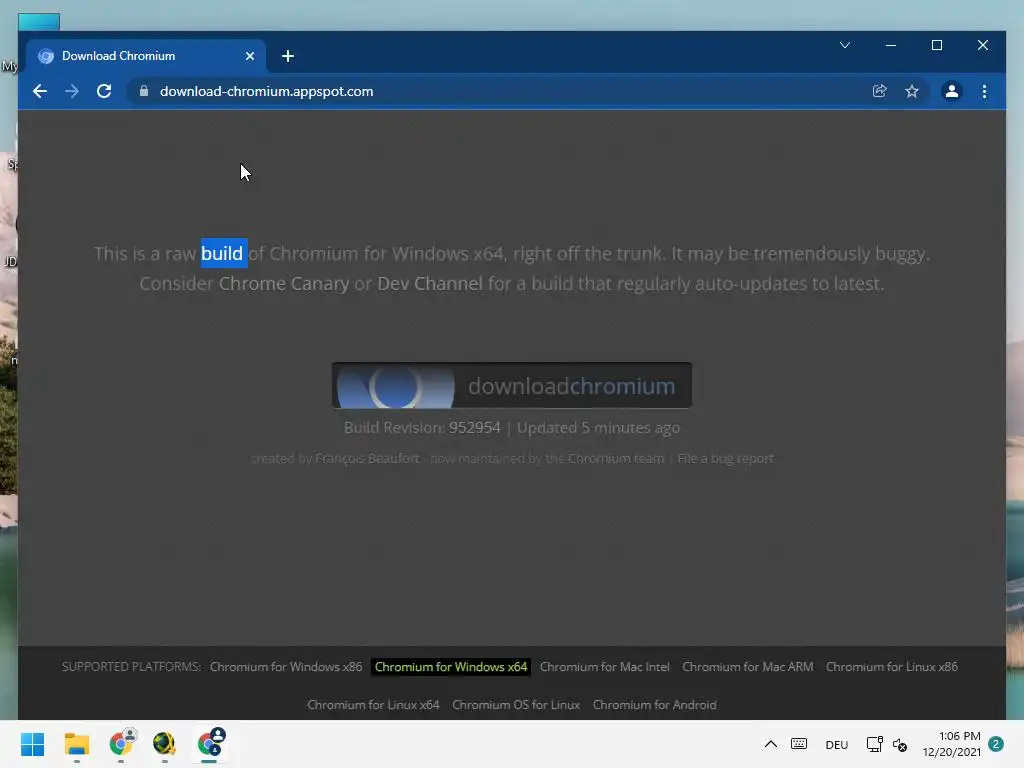This screenshot has height=768, width=1024.
Task: Open the Windows Start menu
Action: tap(32, 744)
